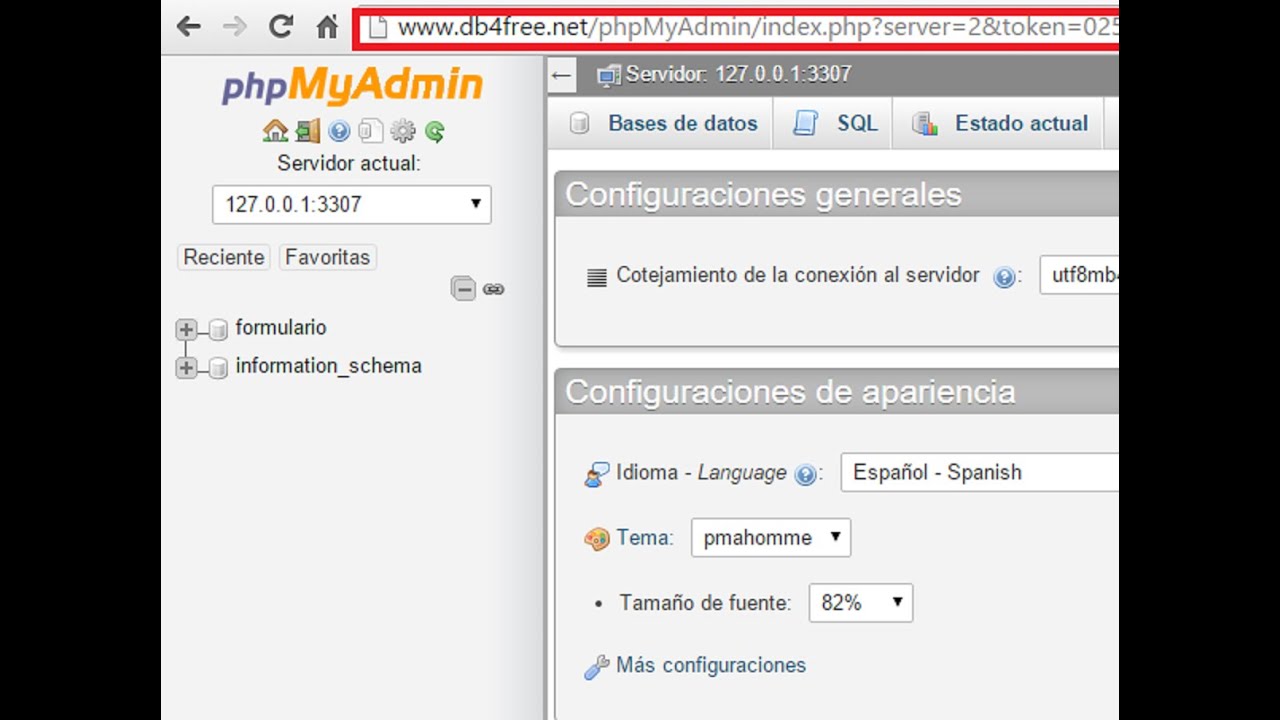The image size is (1280, 720).
Task: Open help icon next to Idioma - Language
Action: (x=804, y=475)
